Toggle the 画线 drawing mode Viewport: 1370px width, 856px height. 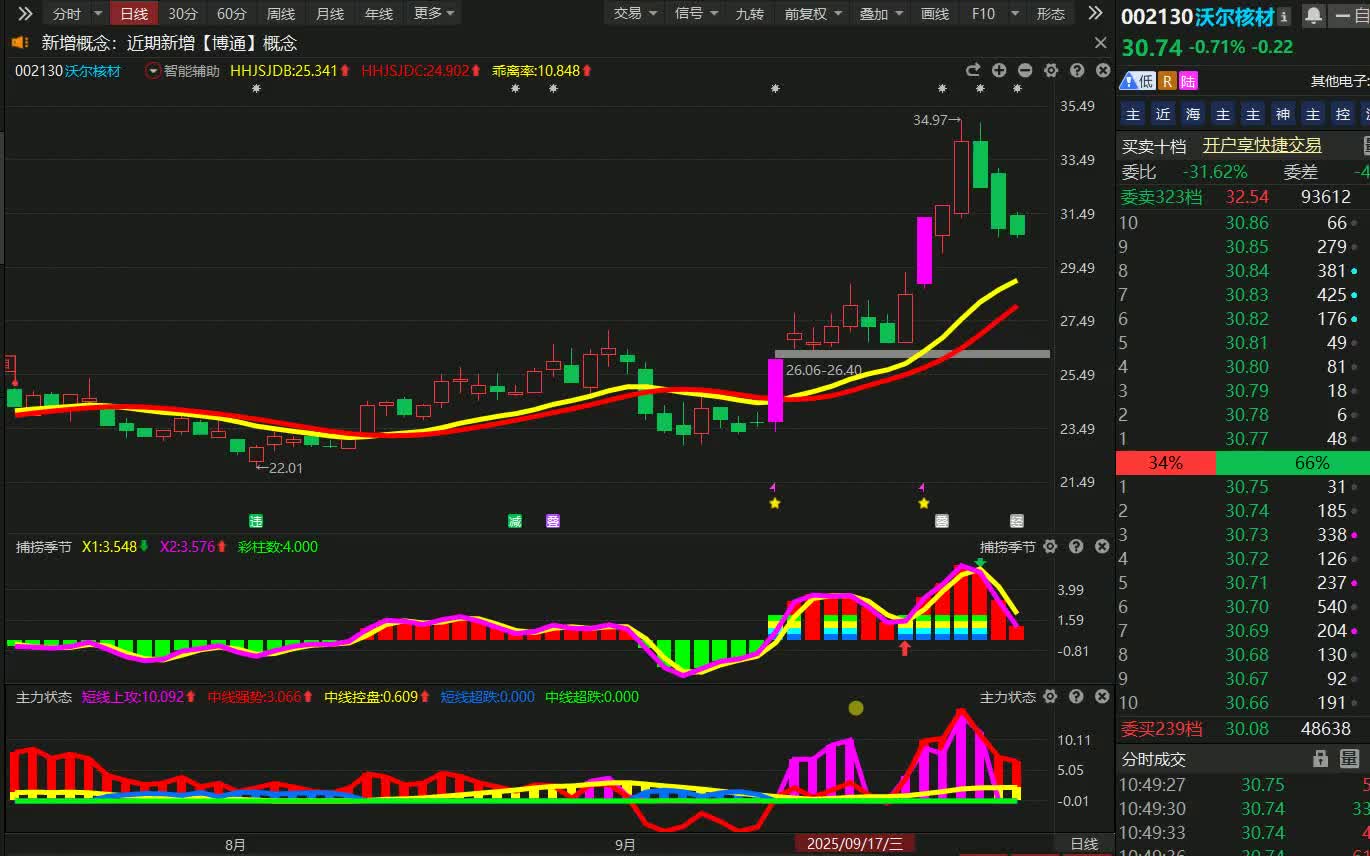[x=934, y=14]
